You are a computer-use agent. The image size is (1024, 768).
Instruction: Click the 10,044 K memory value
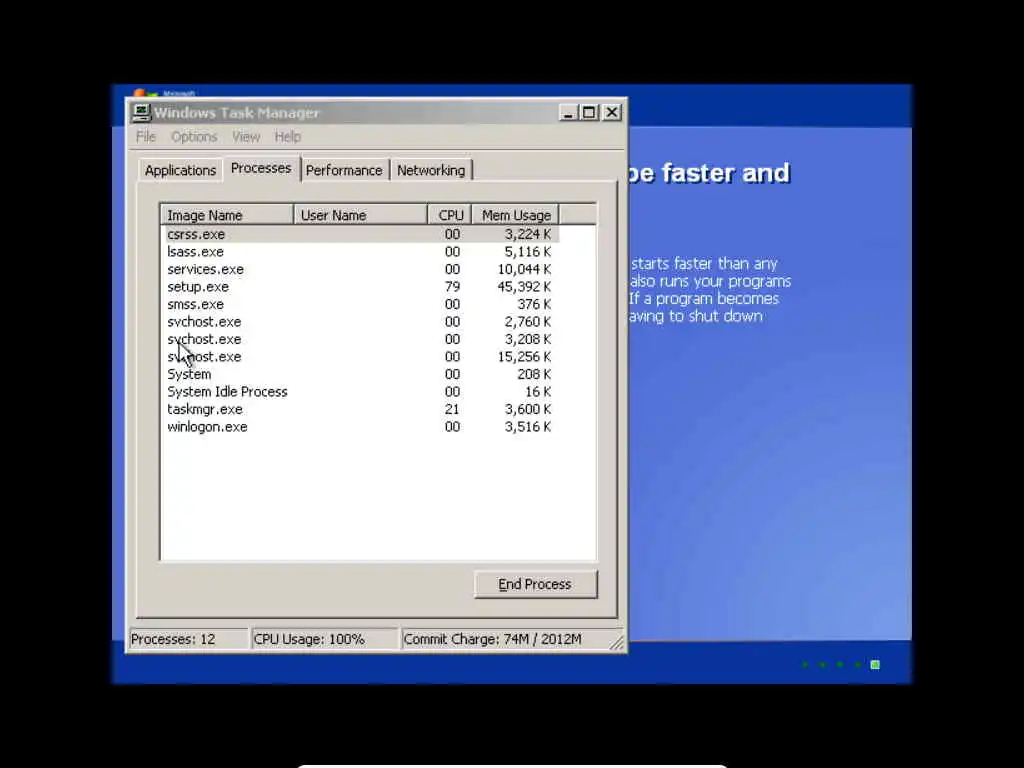coord(524,269)
